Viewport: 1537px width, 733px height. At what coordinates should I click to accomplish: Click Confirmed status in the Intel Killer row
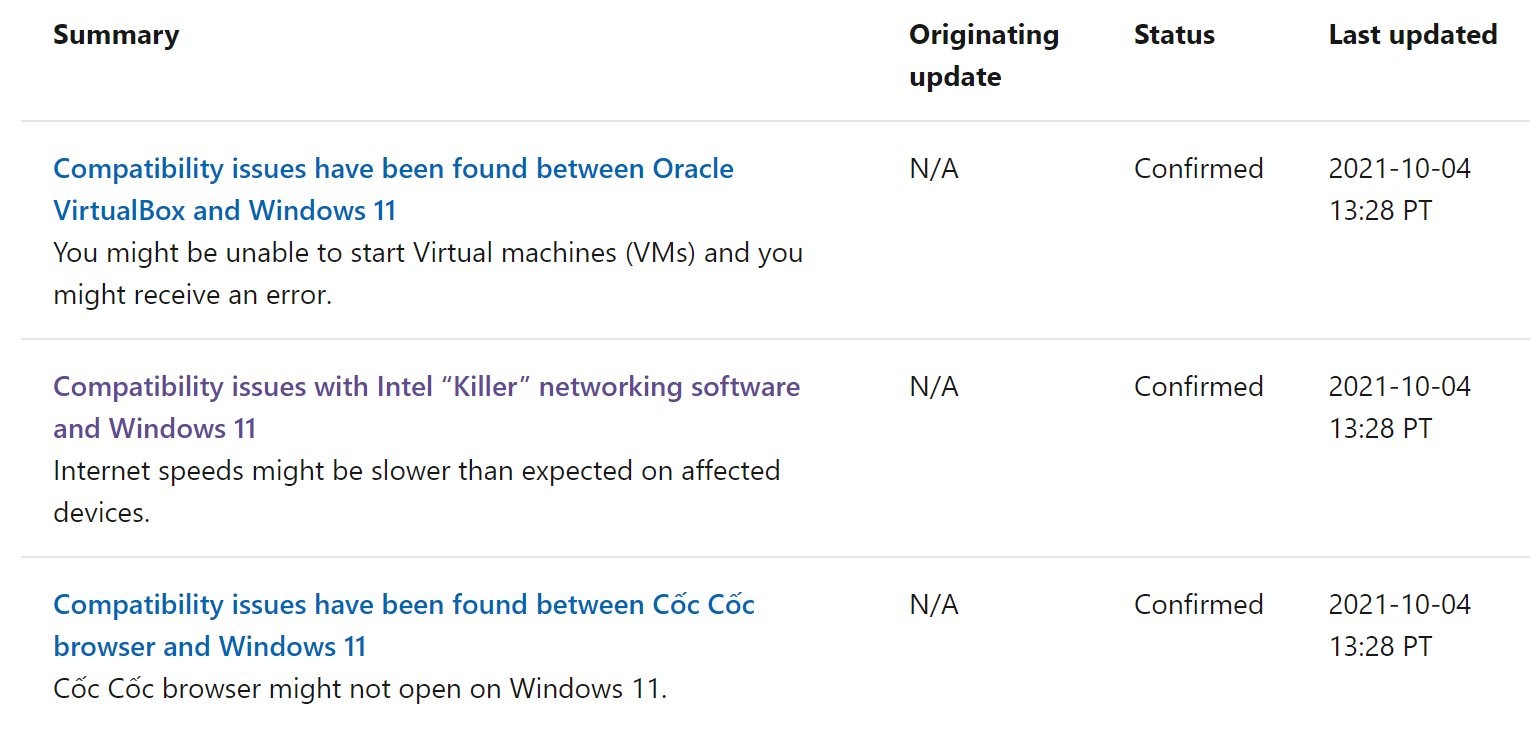[1198, 387]
